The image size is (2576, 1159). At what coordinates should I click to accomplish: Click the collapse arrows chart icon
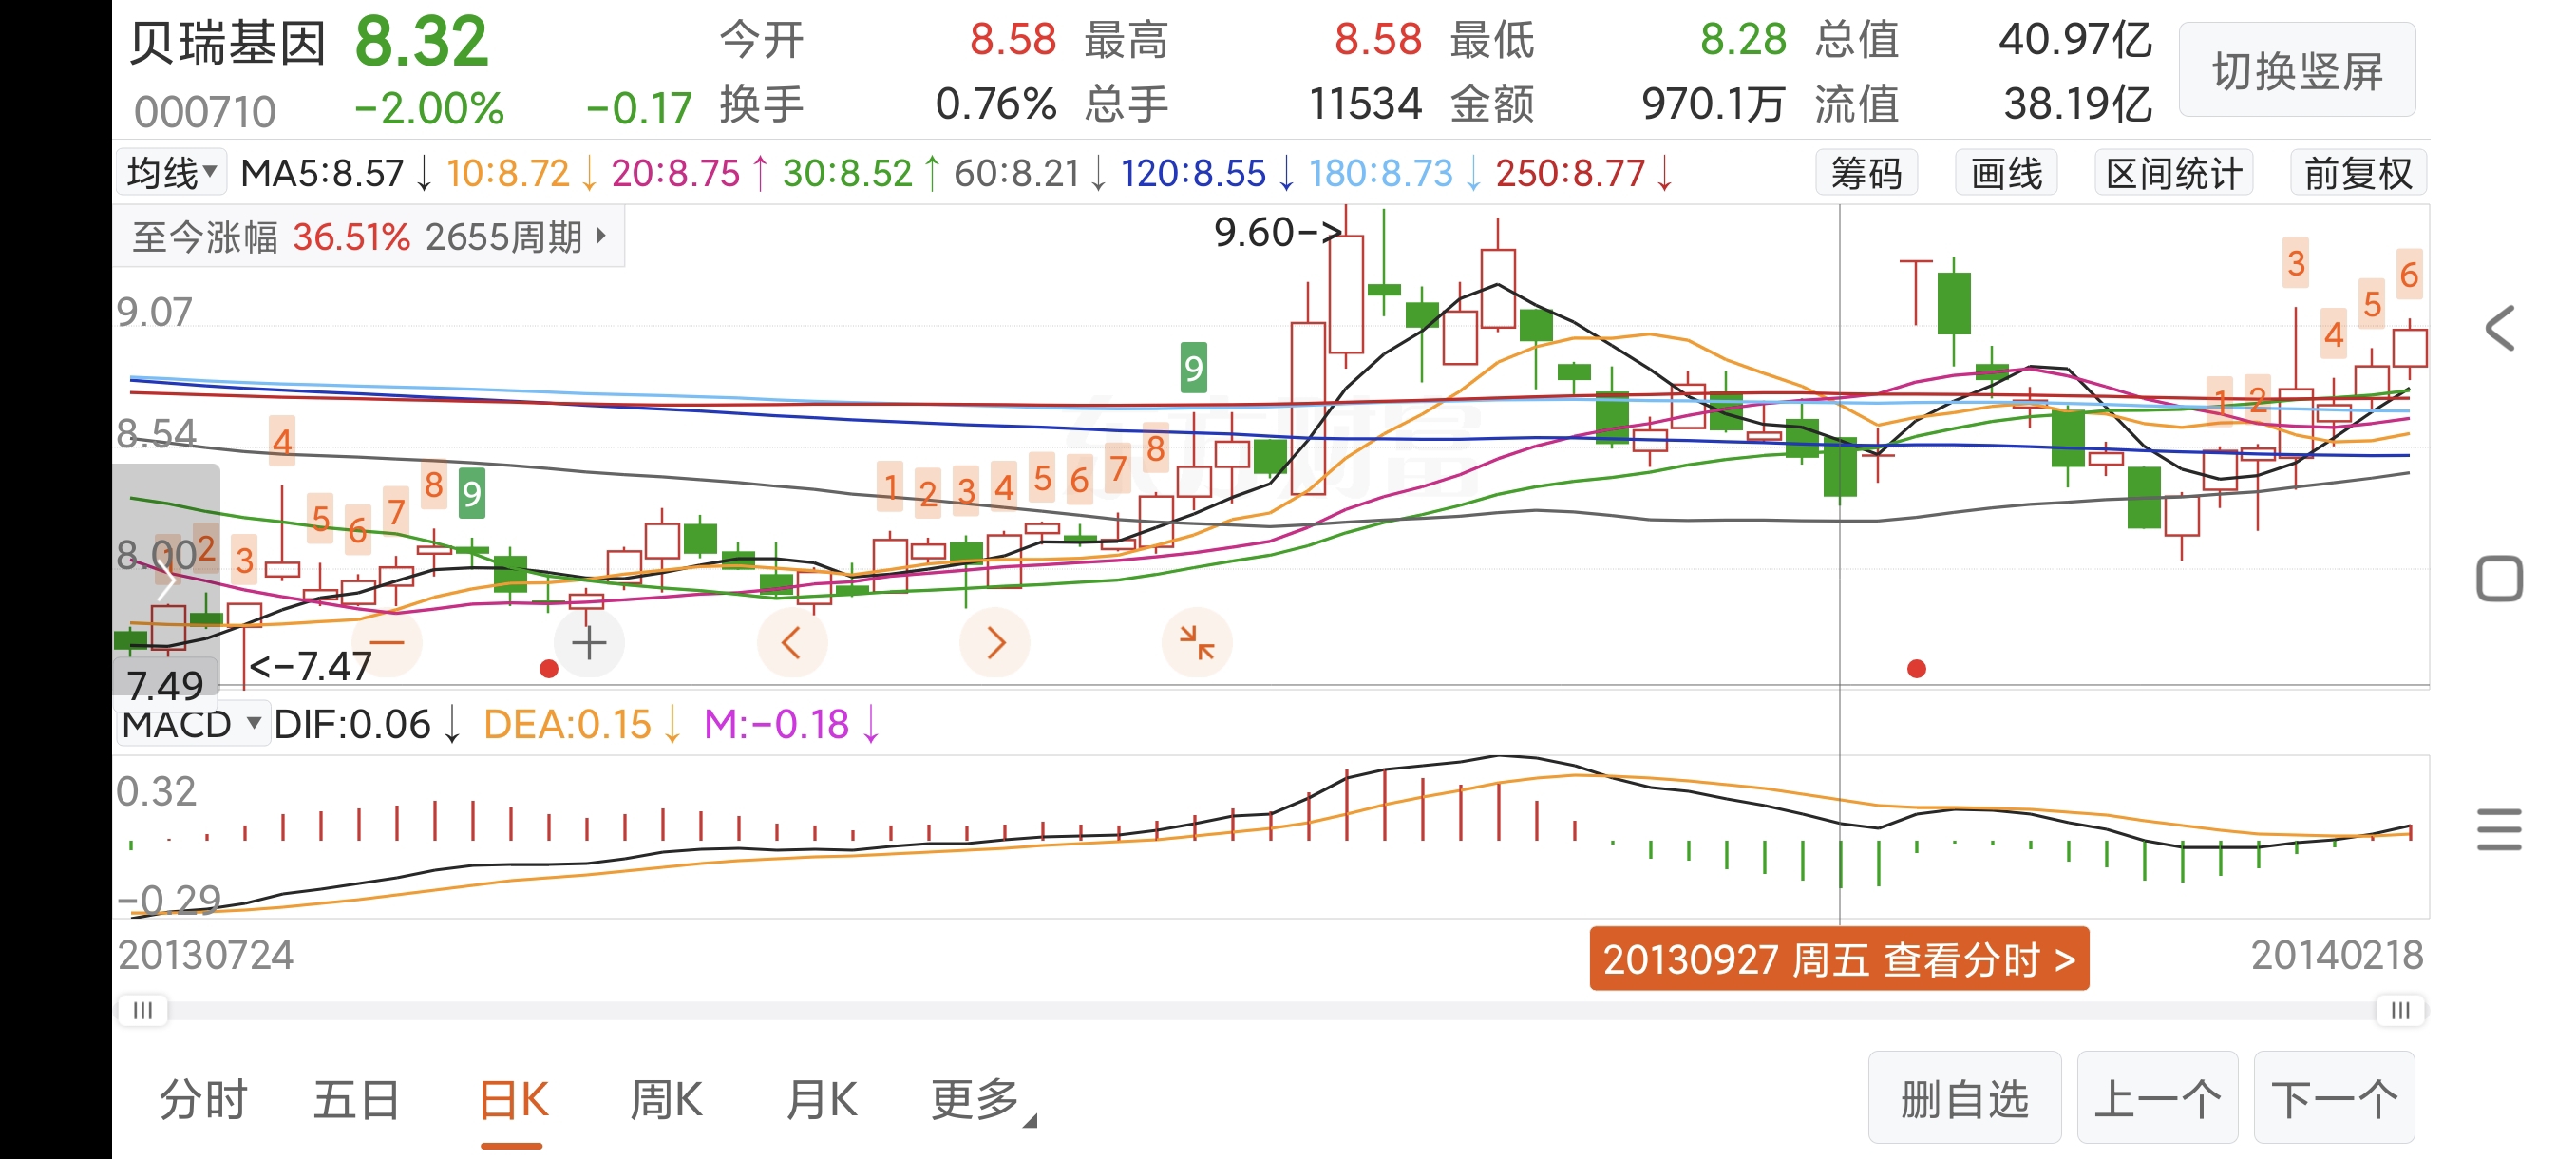[x=1196, y=643]
